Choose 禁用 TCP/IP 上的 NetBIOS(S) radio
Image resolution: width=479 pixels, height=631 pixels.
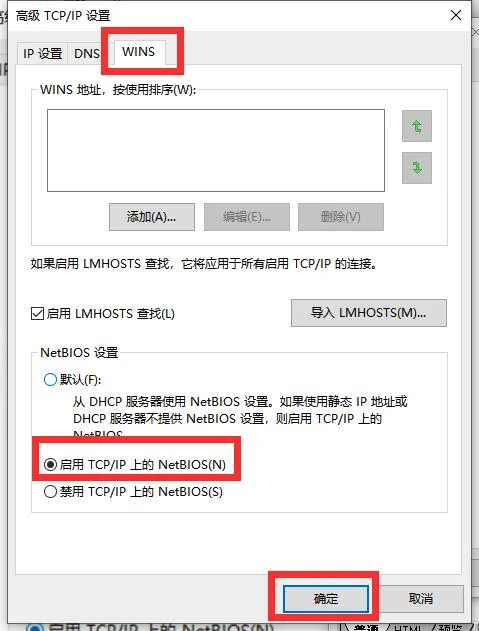coord(50,491)
